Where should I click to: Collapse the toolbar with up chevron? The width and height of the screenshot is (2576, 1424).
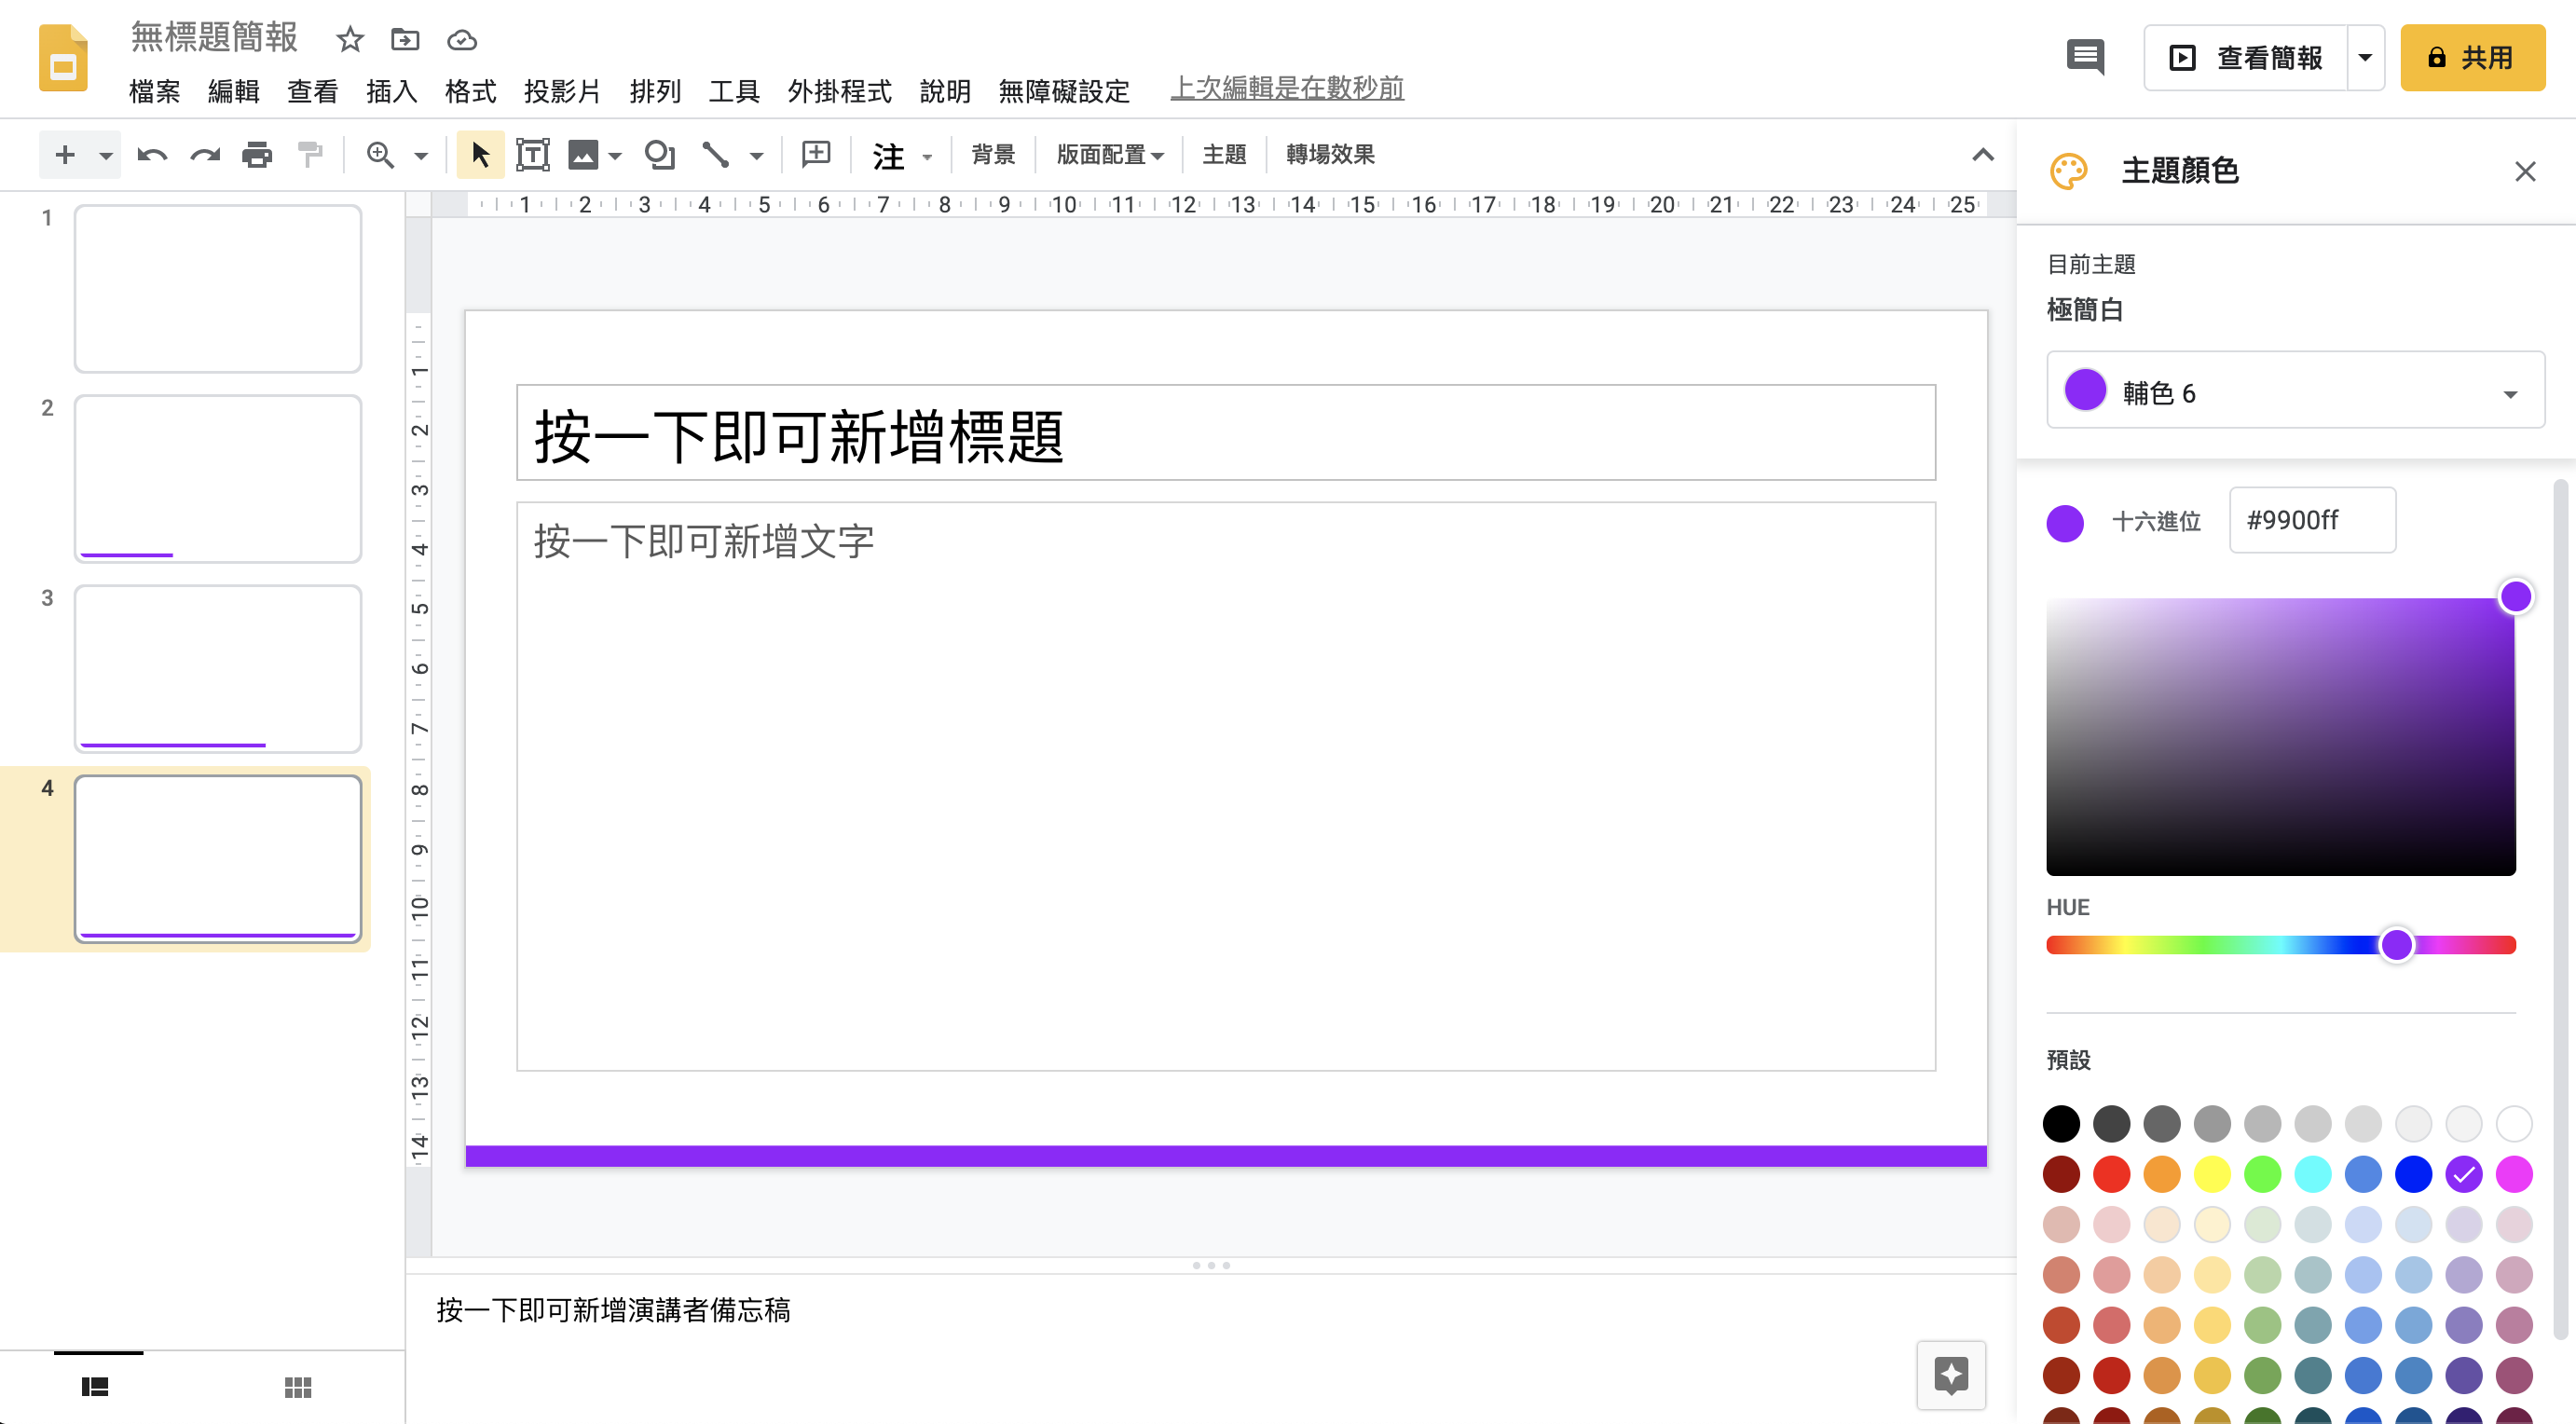click(x=1982, y=155)
